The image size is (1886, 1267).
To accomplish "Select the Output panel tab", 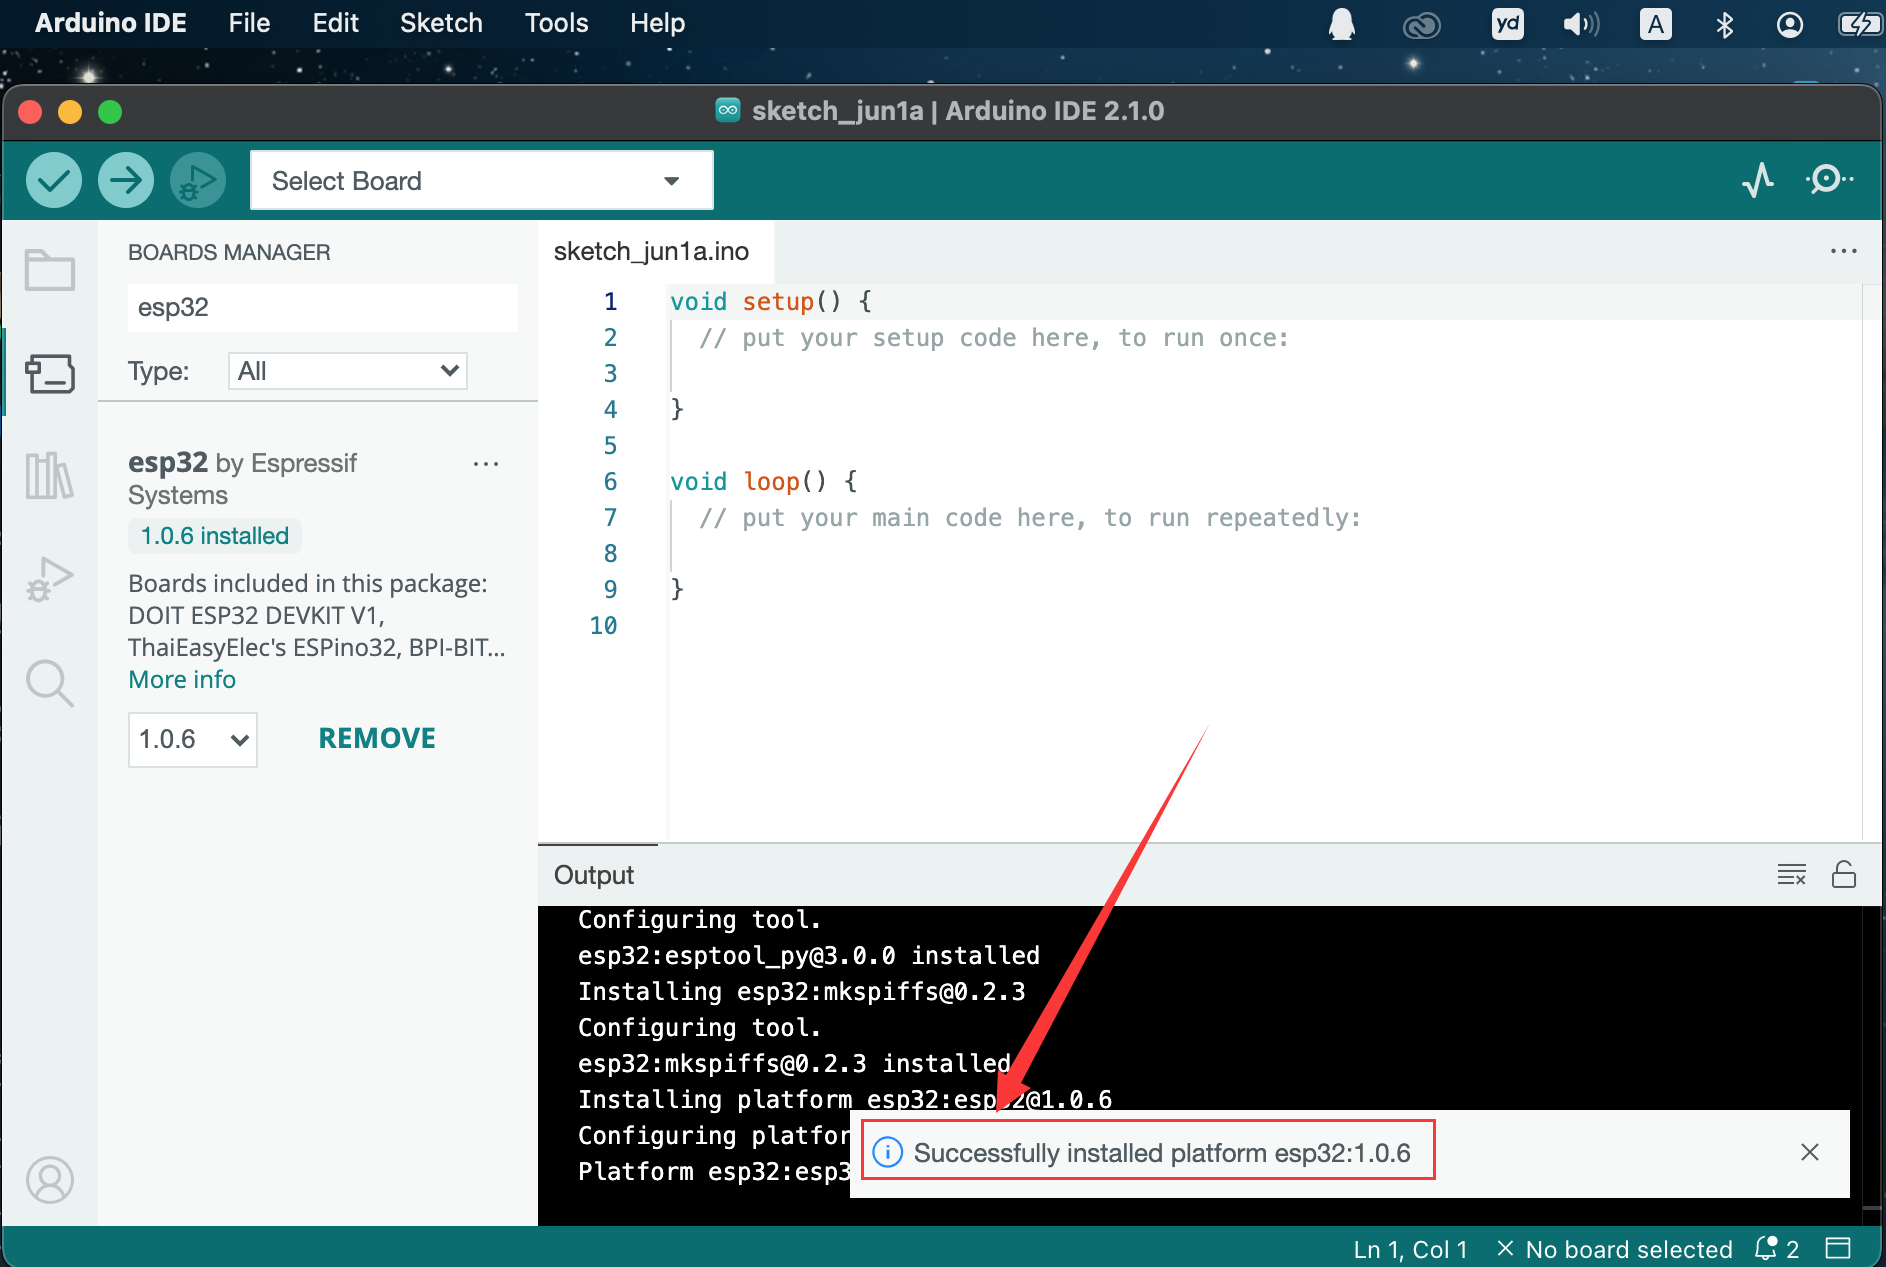I will point(594,875).
